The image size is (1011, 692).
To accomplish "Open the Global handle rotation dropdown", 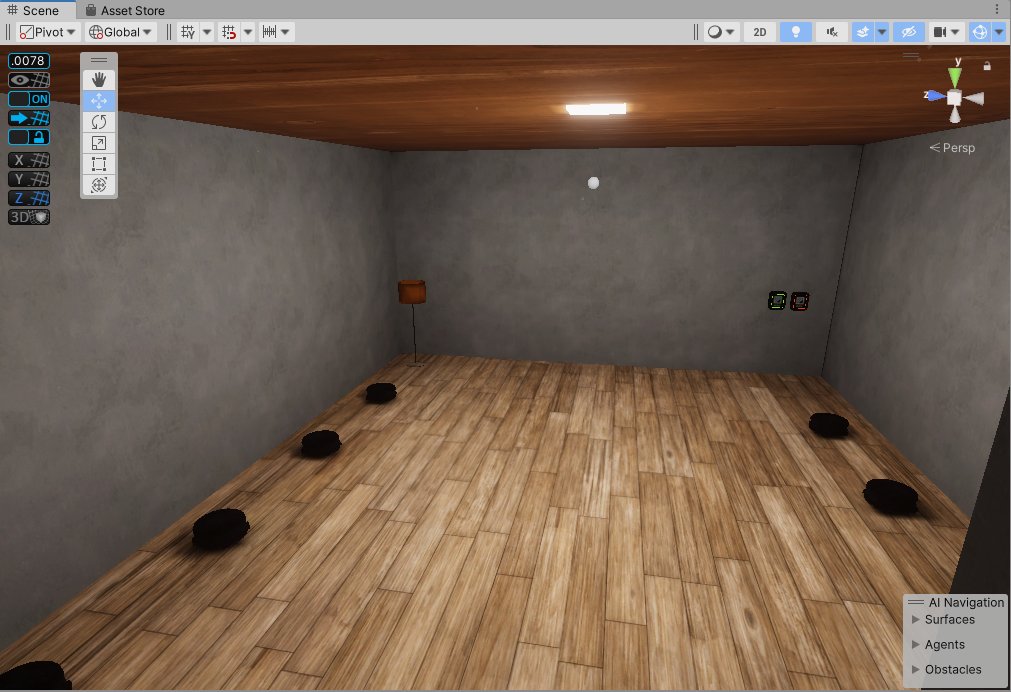I will point(121,32).
